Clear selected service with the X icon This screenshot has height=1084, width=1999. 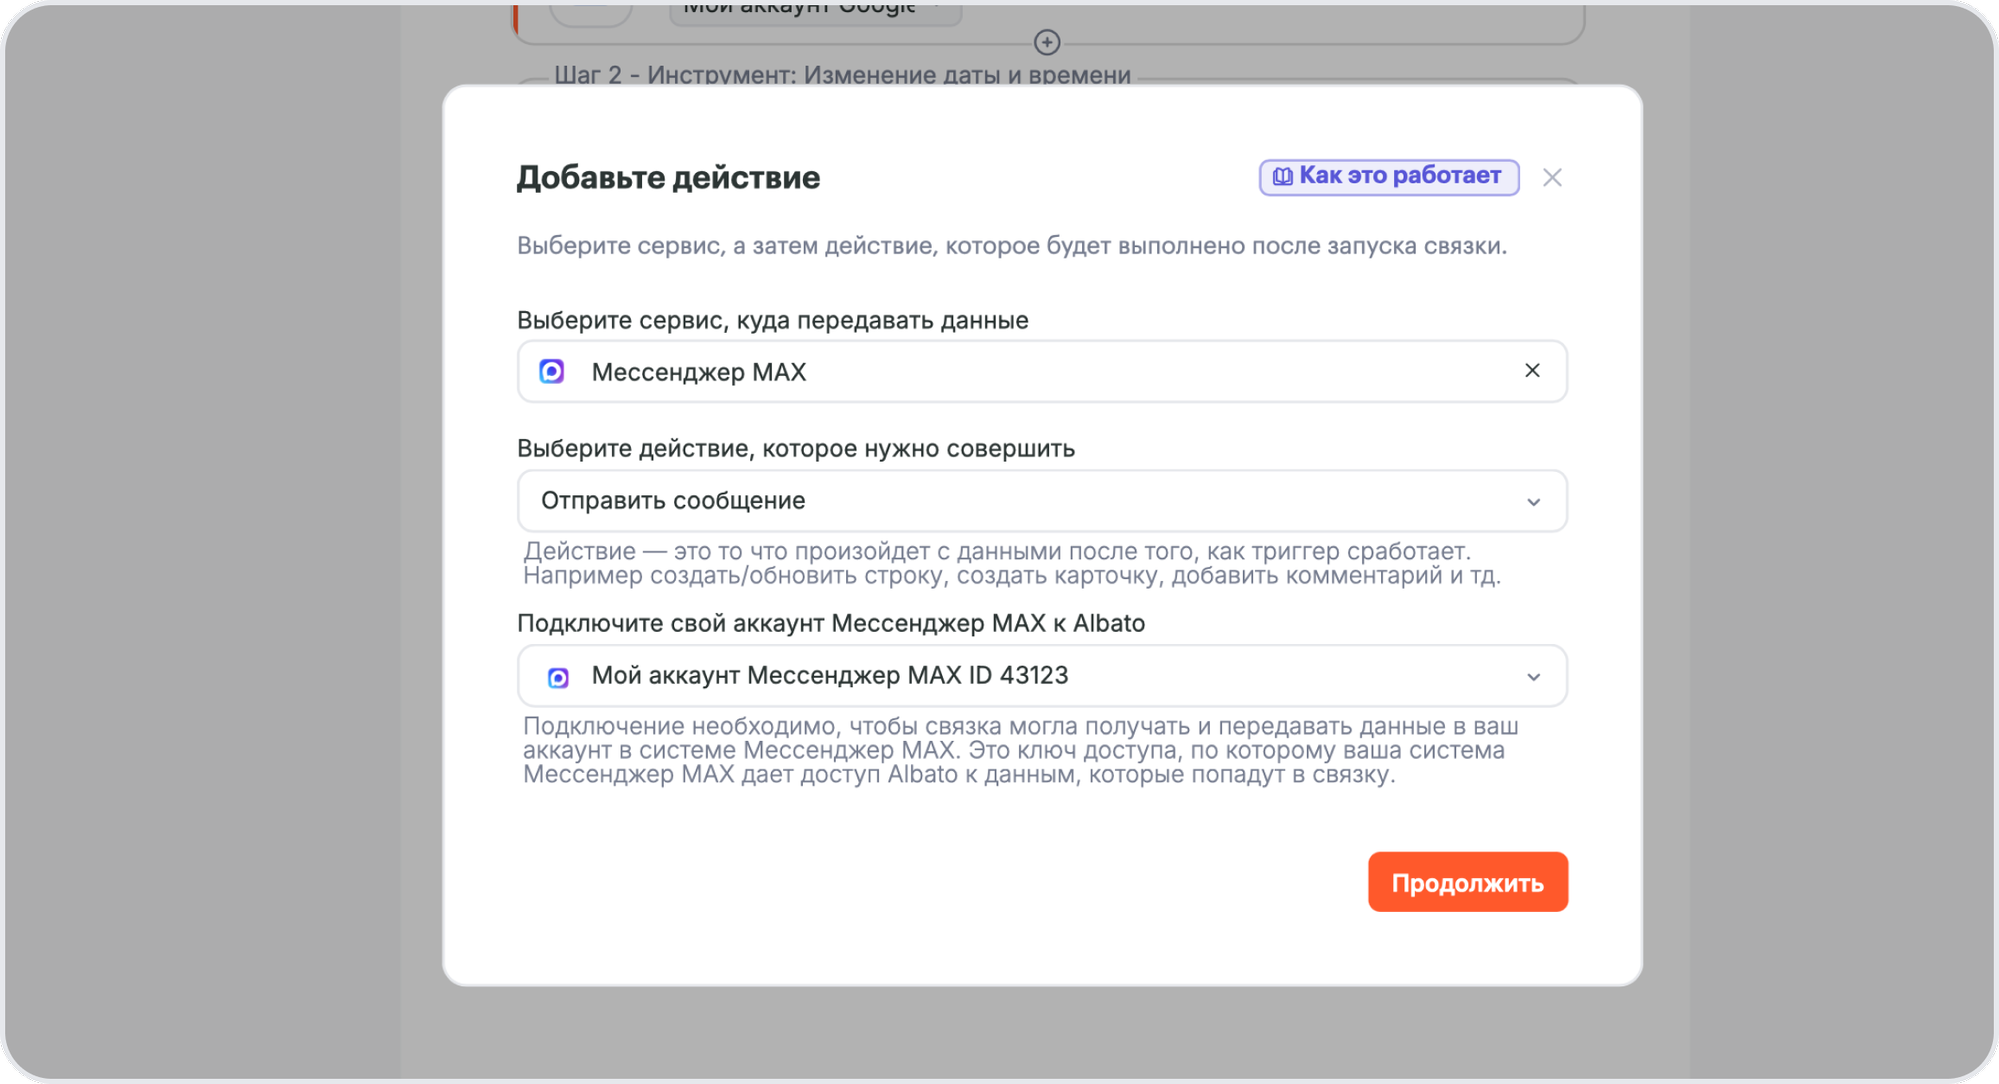click(1531, 371)
